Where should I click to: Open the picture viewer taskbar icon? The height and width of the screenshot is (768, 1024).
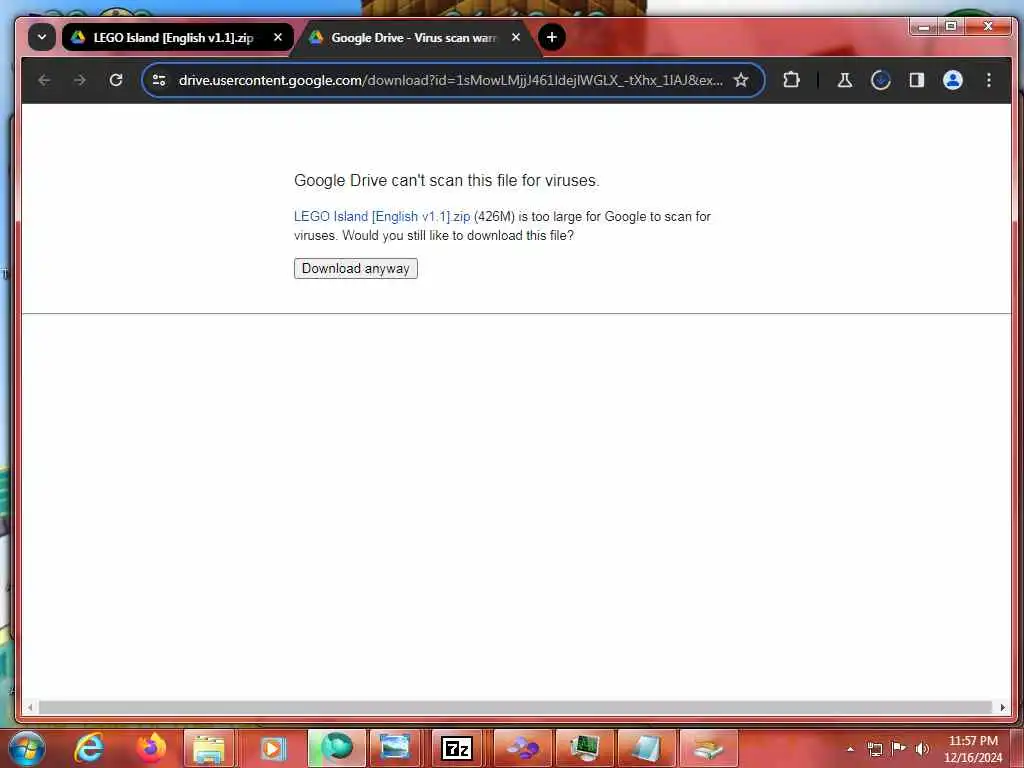pos(395,748)
